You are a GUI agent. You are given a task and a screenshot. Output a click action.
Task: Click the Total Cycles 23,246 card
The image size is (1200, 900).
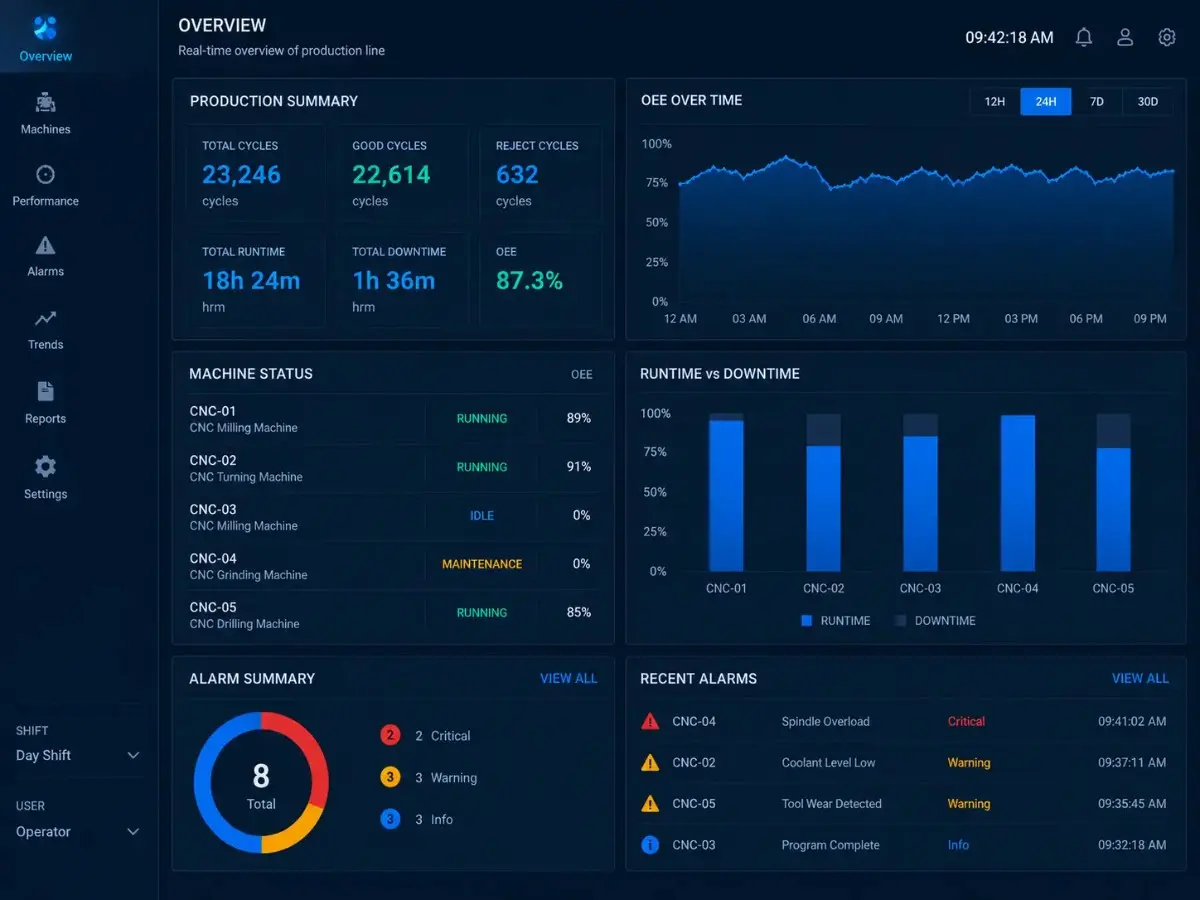(255, 174)
